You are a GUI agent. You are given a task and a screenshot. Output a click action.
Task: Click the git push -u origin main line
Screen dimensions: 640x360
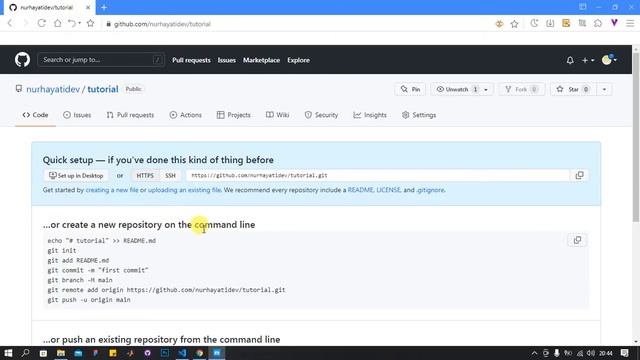tap(89, 300)
